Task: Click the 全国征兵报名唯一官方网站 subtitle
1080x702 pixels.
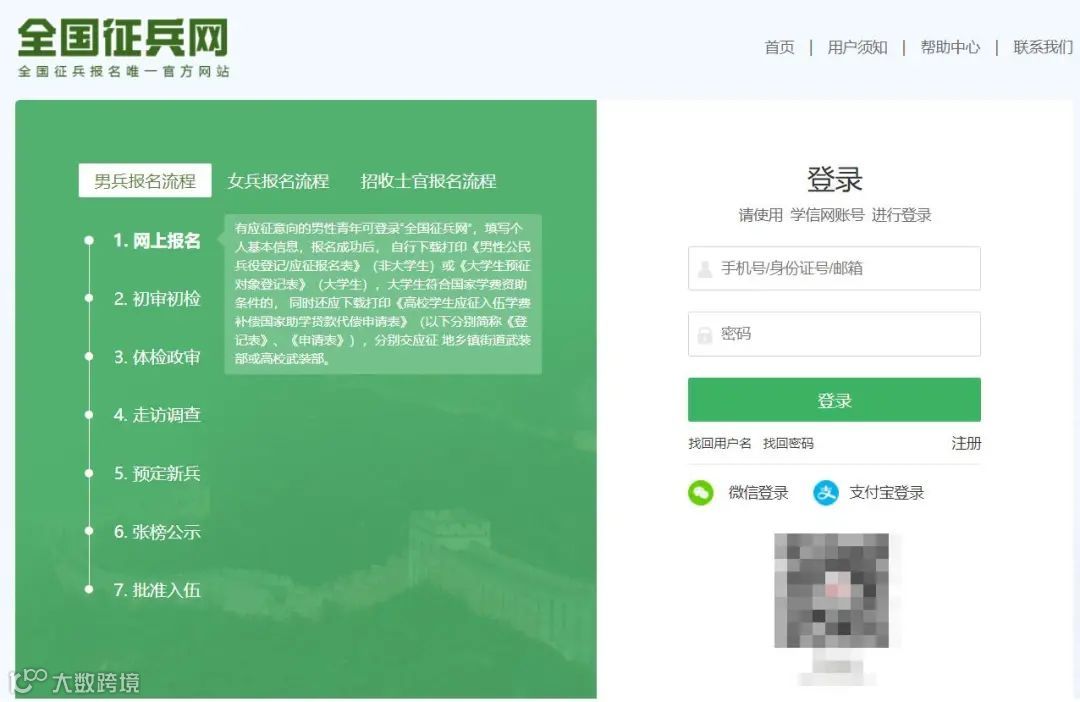Action: [x=123, y=72]
